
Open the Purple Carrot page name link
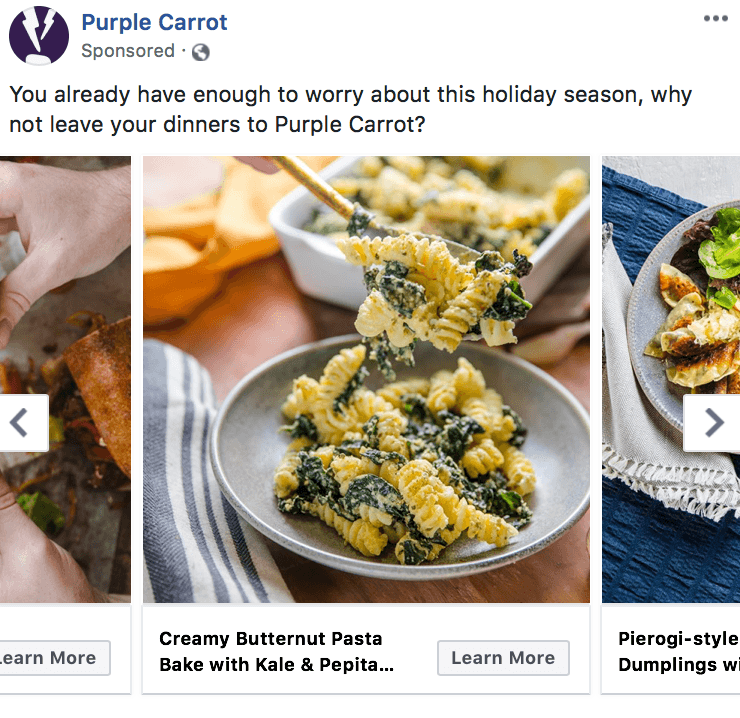click(154, 22)
